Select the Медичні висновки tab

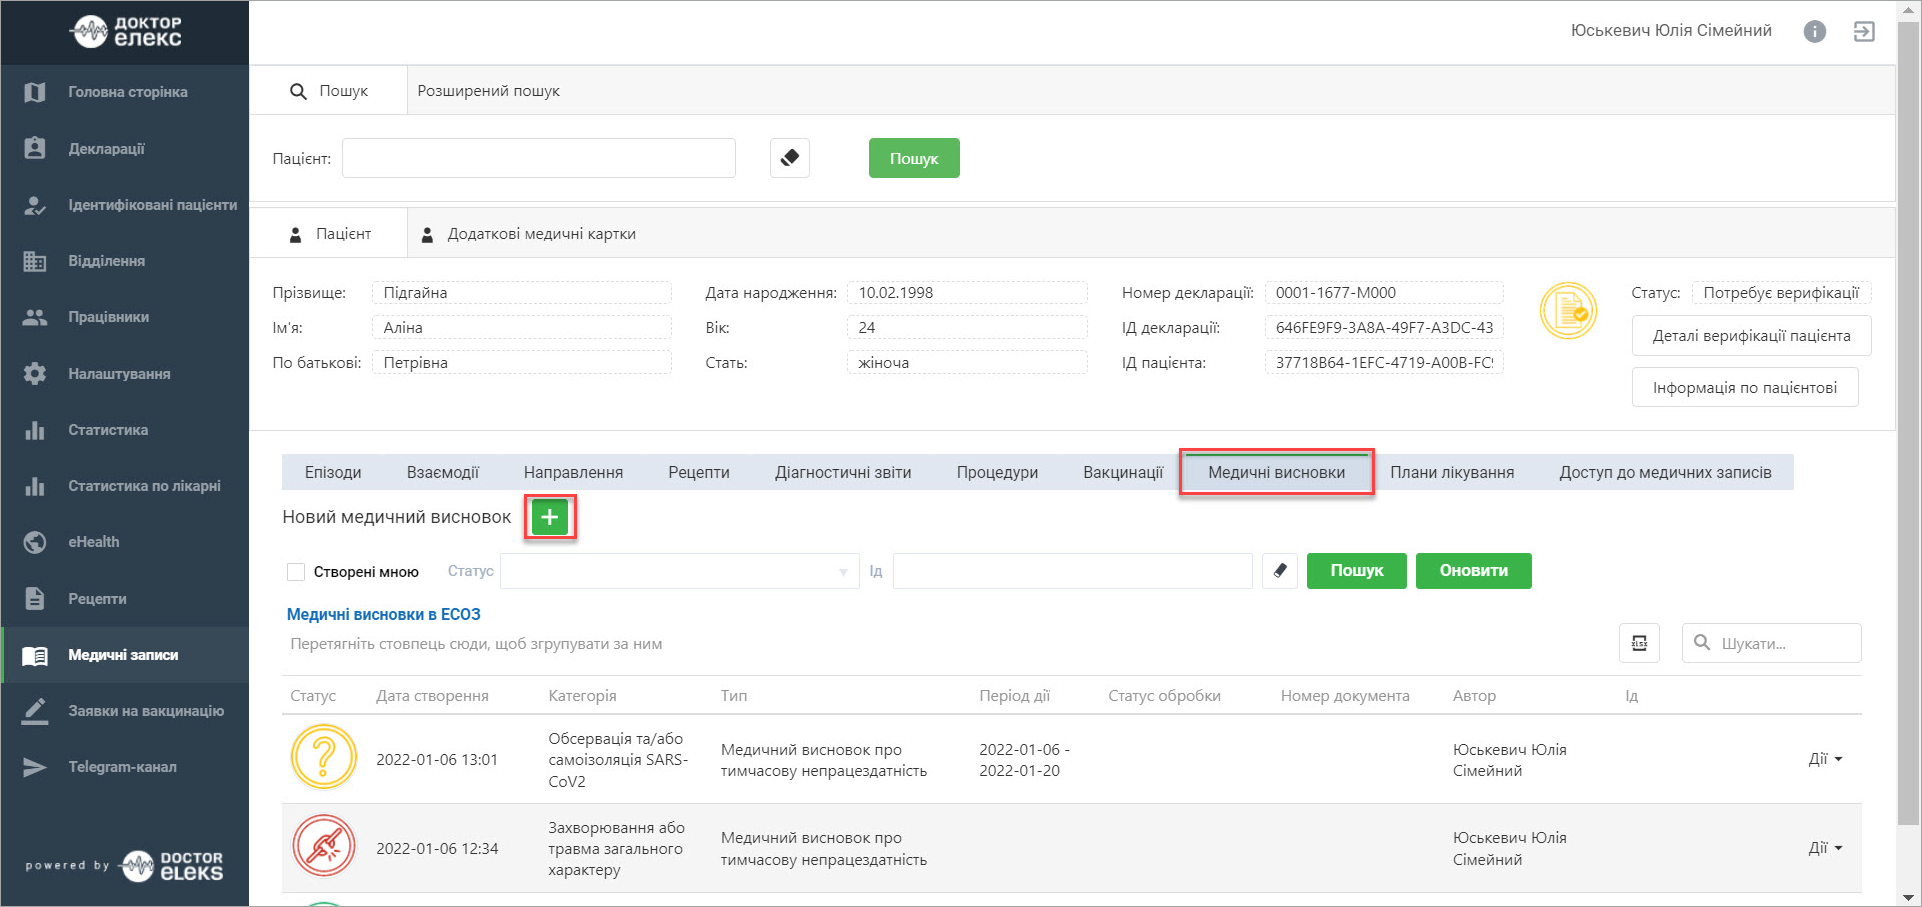(1277, 472)
